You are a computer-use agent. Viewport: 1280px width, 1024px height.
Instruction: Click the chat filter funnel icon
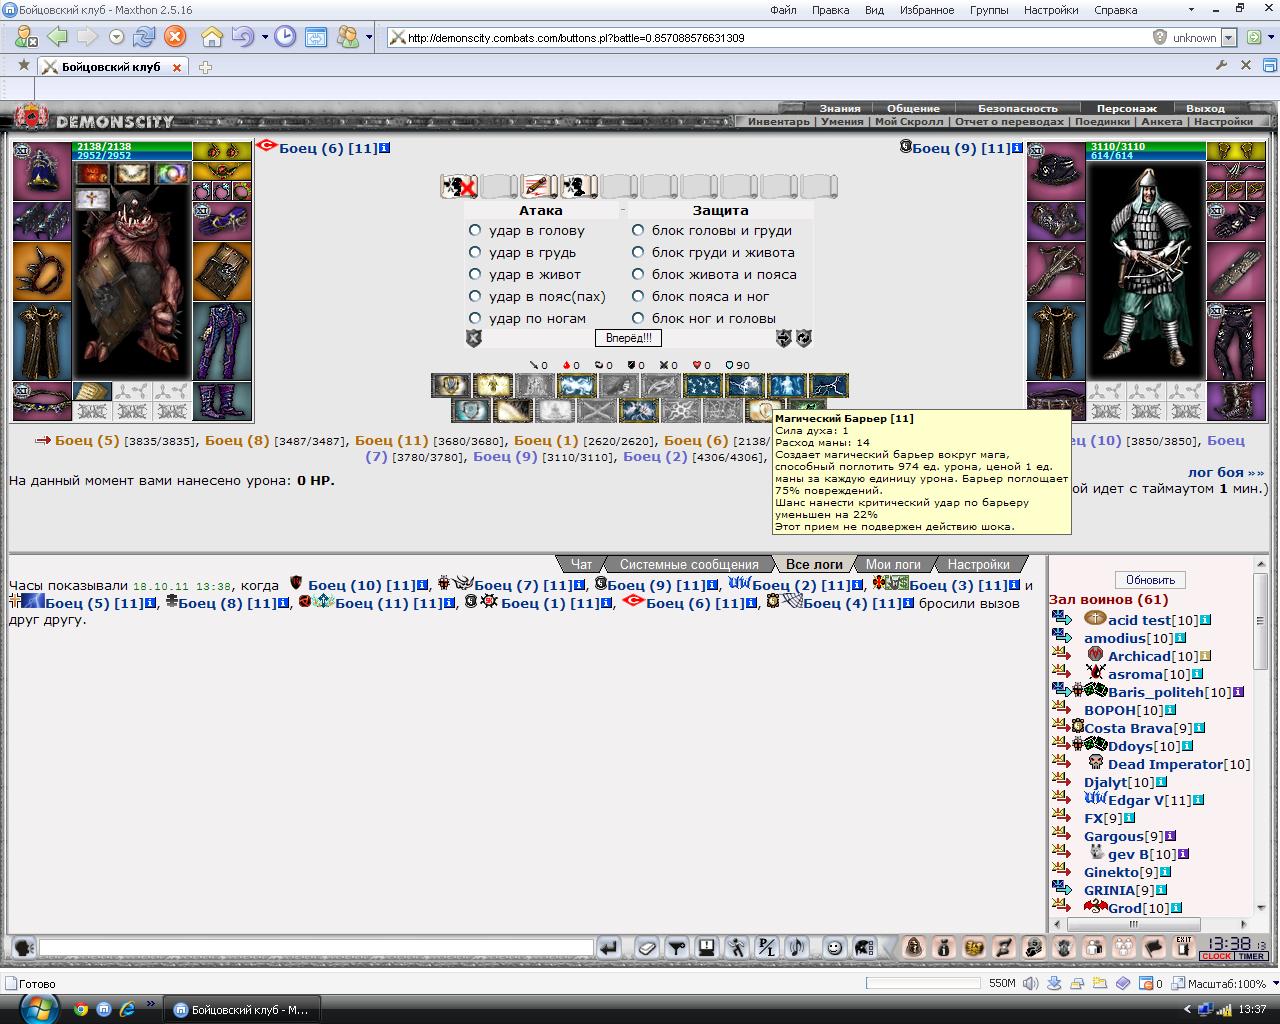[677, 947]
